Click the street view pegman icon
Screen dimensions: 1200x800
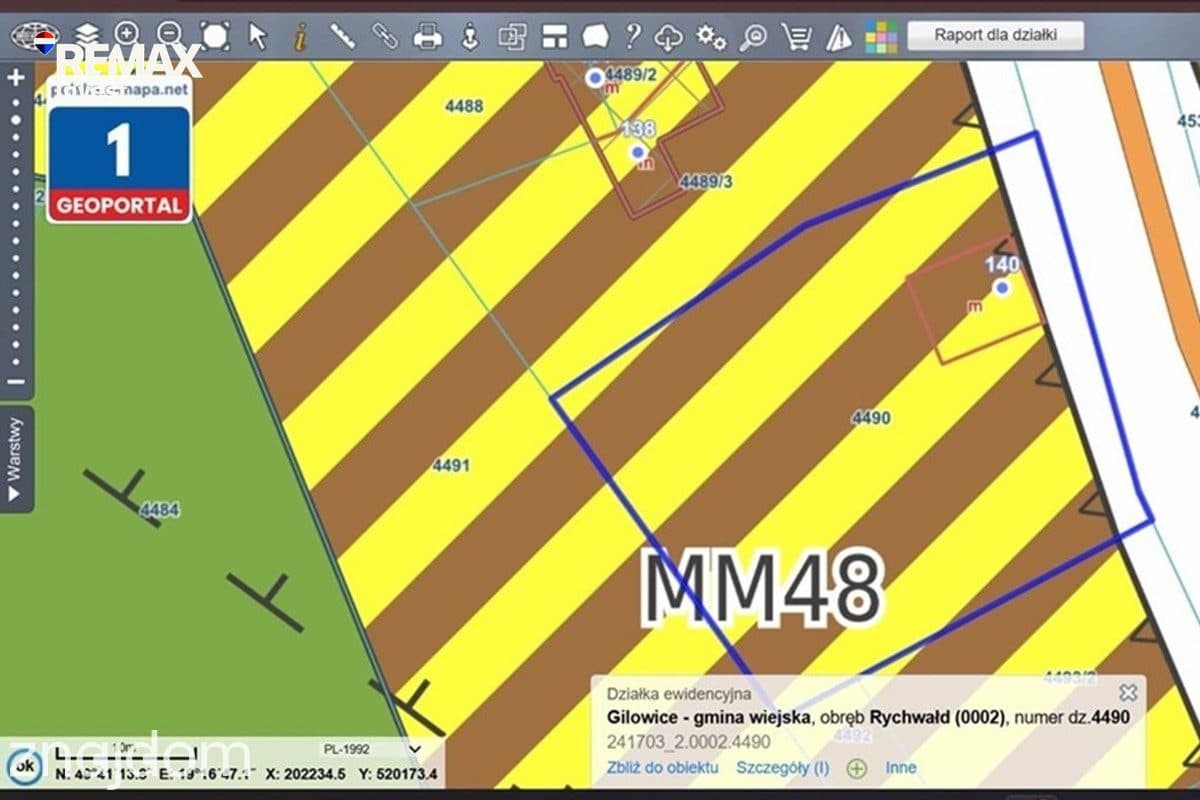tap(470, 37)
